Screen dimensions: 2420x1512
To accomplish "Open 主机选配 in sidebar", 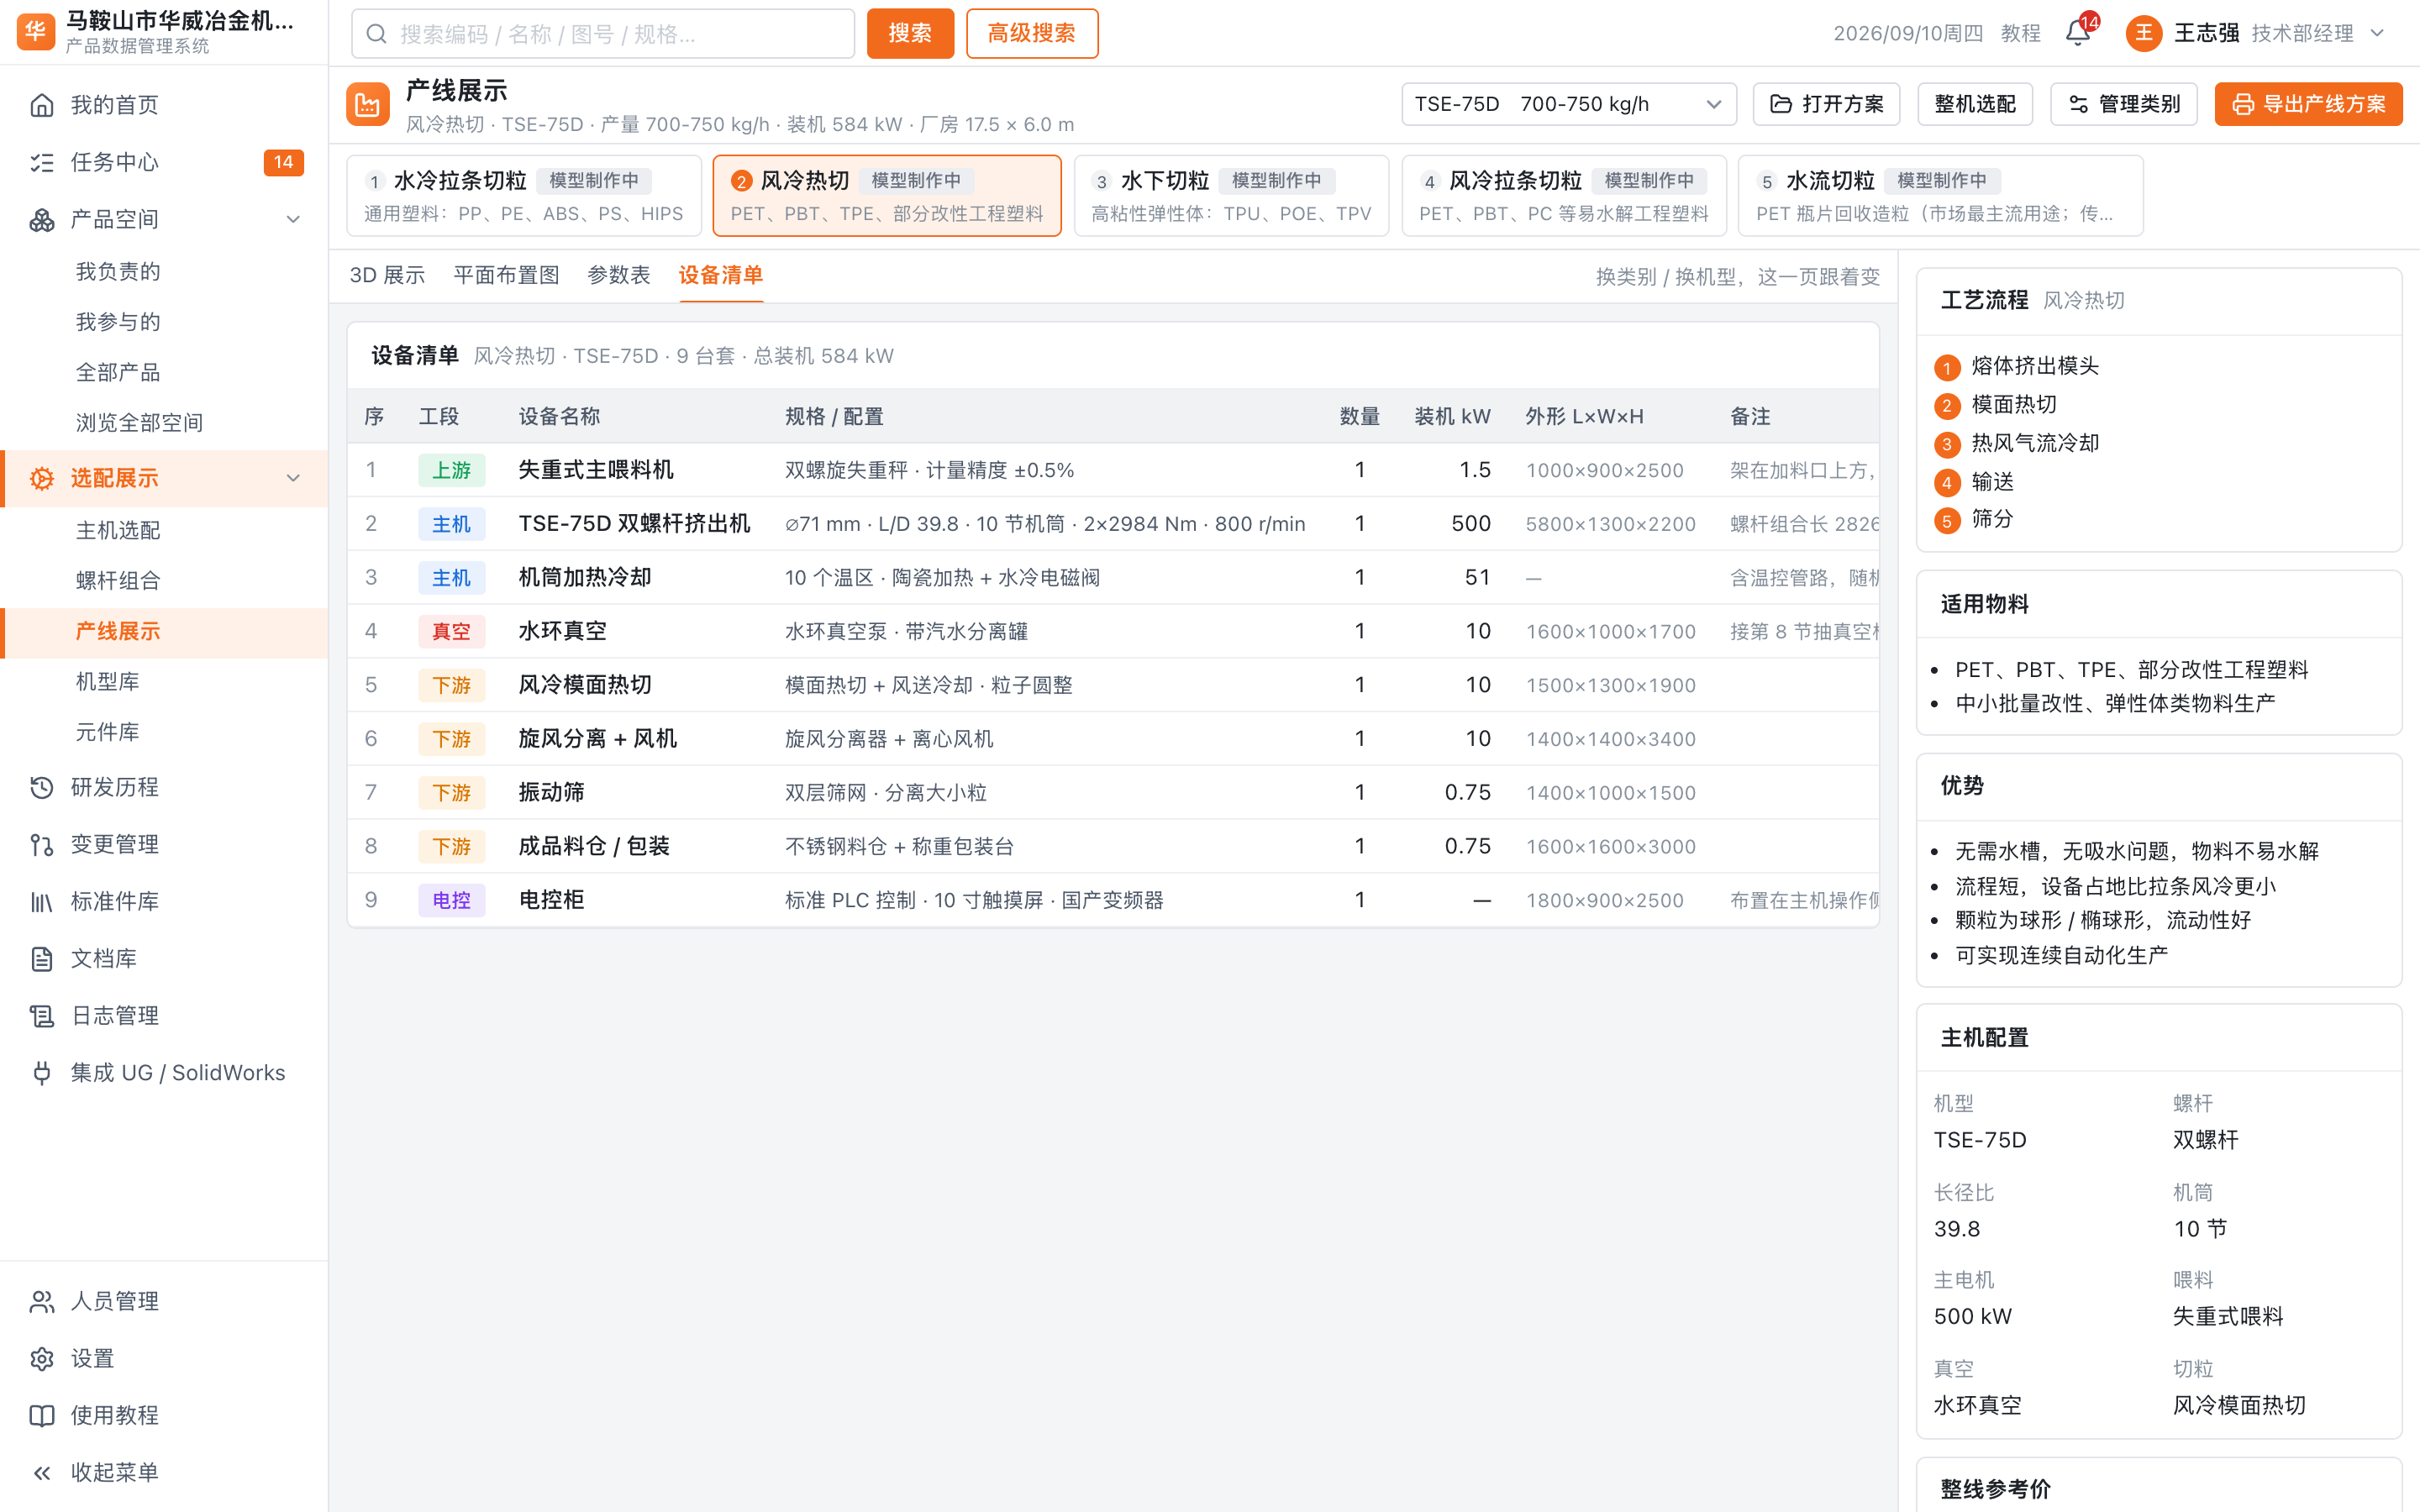I will tap(118, 530).
